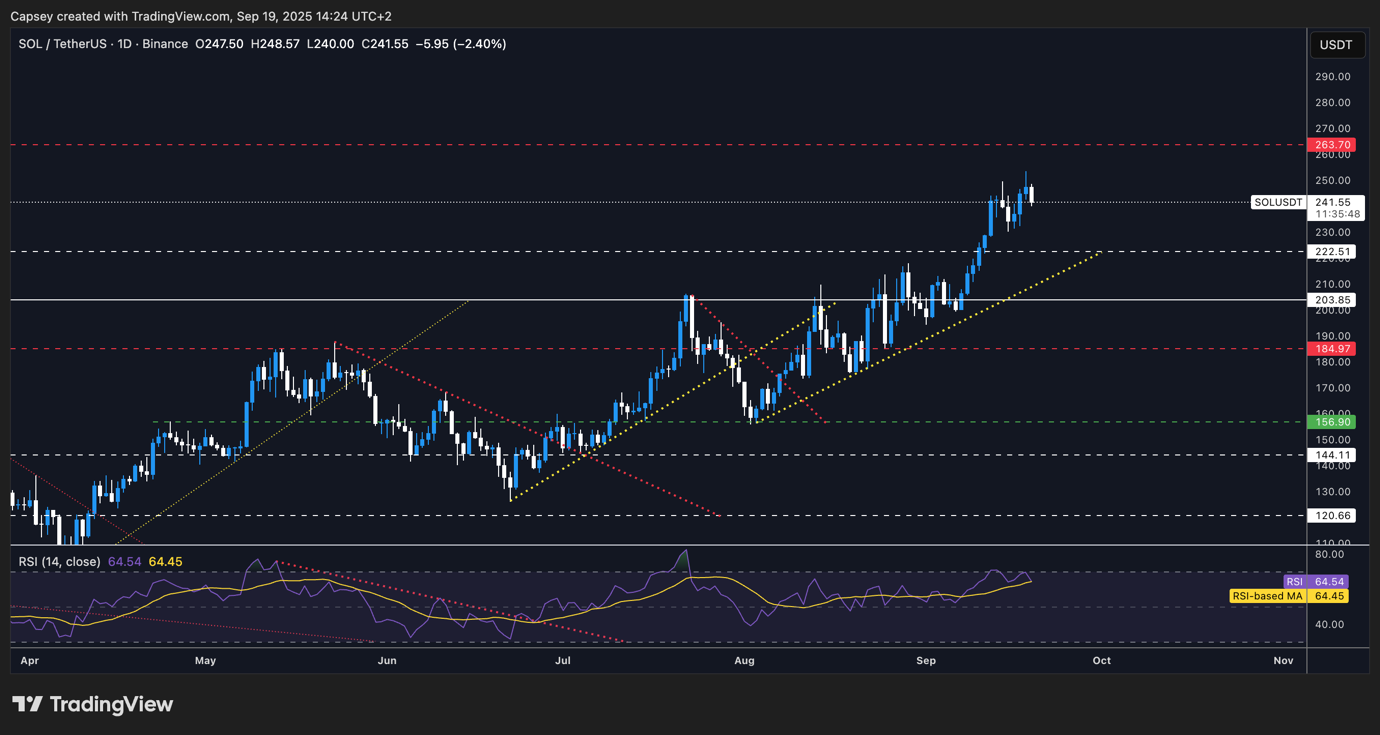Select the SOLUSDT symbol tag on price line

point(1278,202)
